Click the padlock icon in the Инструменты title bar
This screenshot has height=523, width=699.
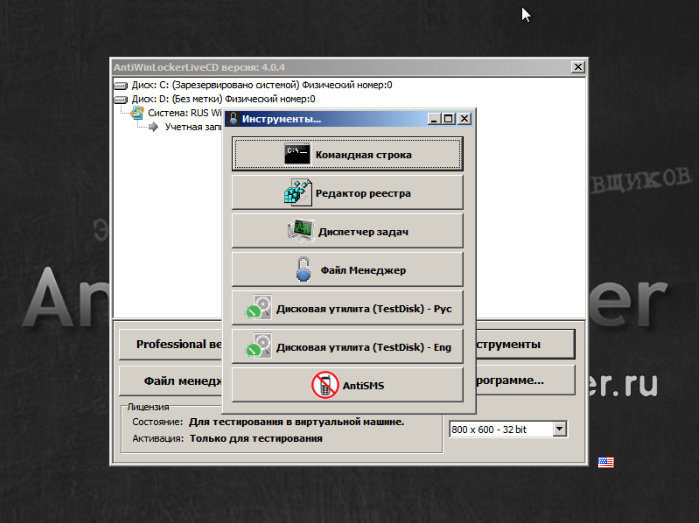point(233,119)
